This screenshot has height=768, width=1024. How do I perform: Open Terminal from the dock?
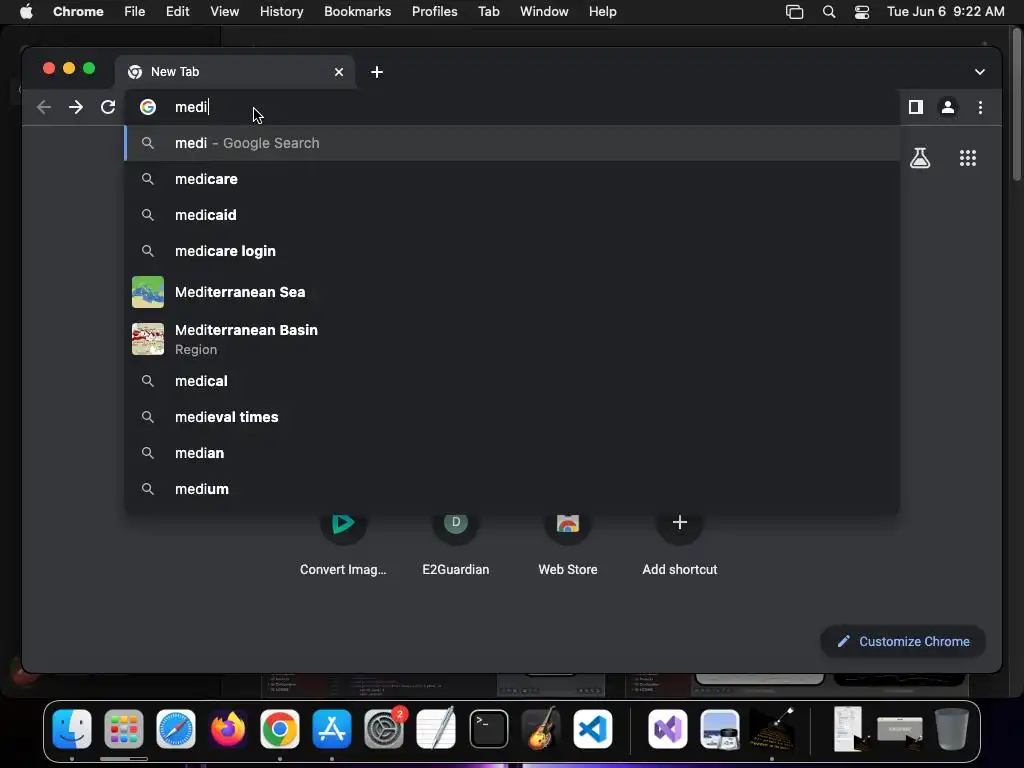point(488,728)
